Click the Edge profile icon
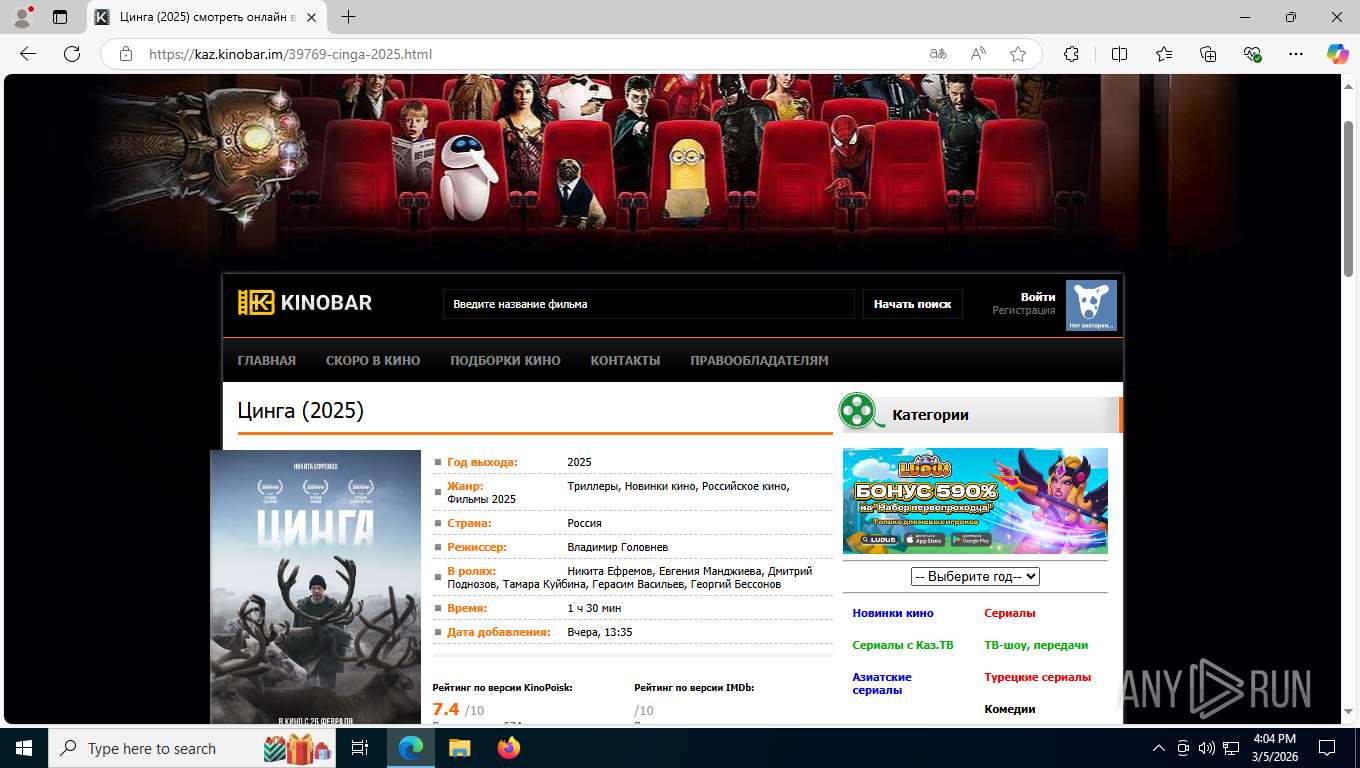Viewport: 1360px width, 768px height. (x=22, y=17)
